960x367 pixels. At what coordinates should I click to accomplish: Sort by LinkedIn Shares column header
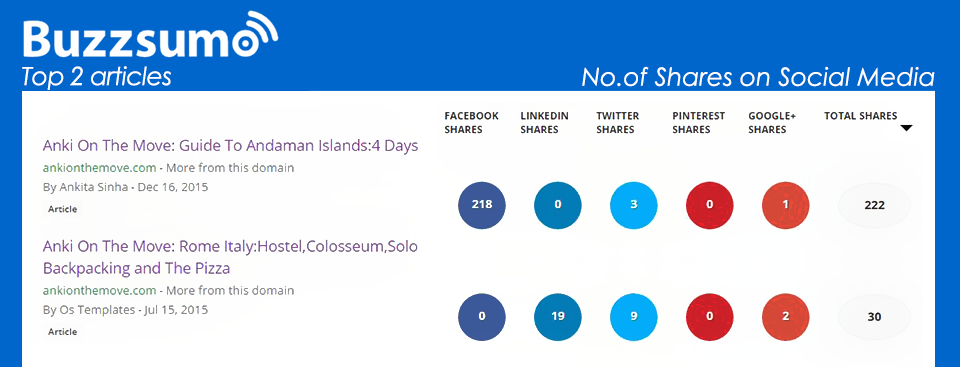pos(544,123)
